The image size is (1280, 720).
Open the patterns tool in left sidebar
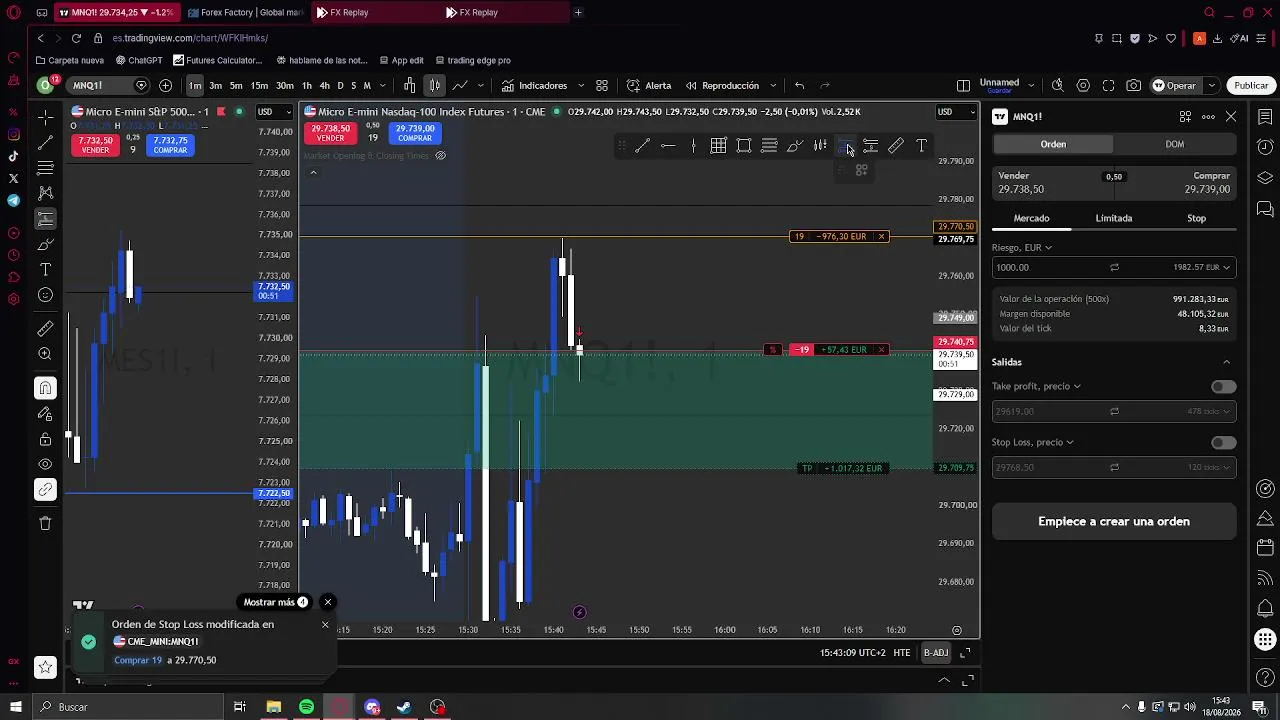point(45,193)
